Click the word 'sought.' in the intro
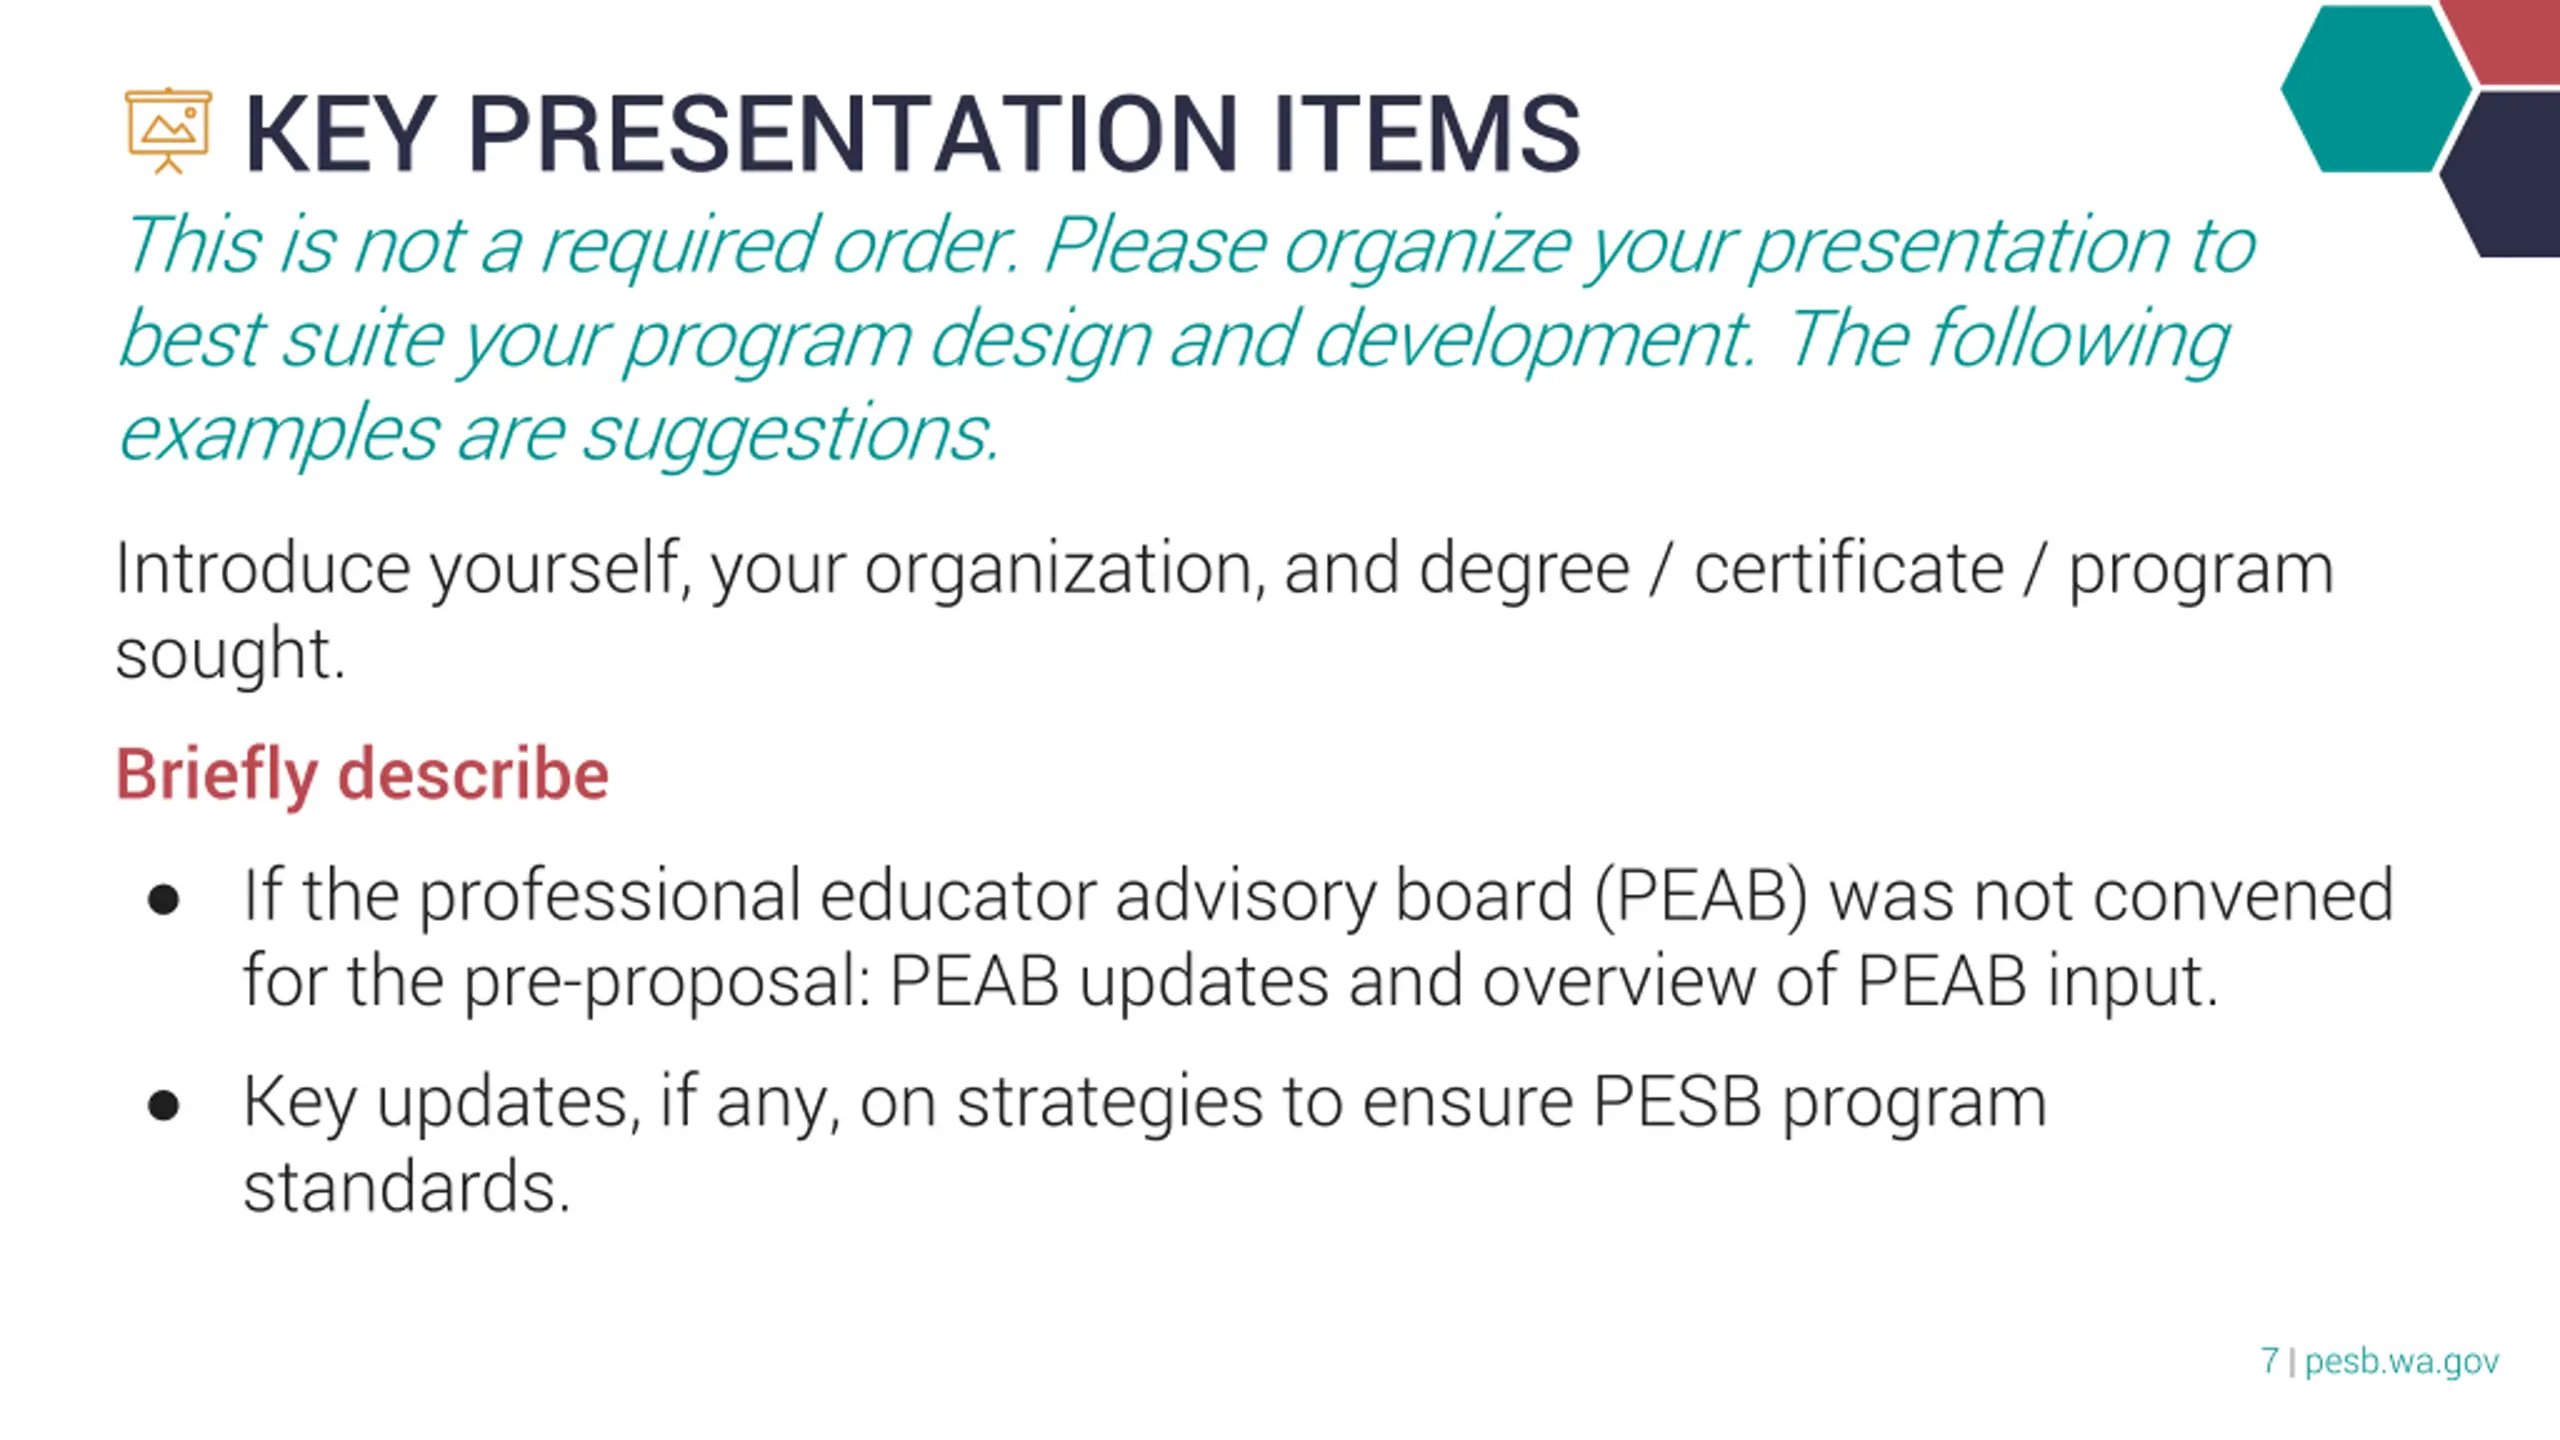The height and width of the screenshot is (1440, 2560). coord(230,656)
